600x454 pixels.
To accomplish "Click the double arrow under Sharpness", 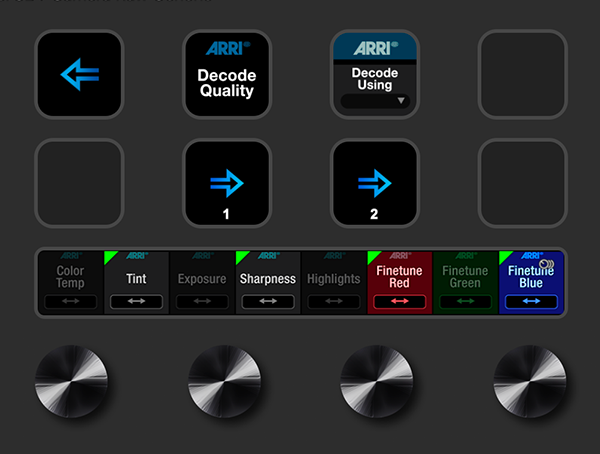I will tap(268, 301).
